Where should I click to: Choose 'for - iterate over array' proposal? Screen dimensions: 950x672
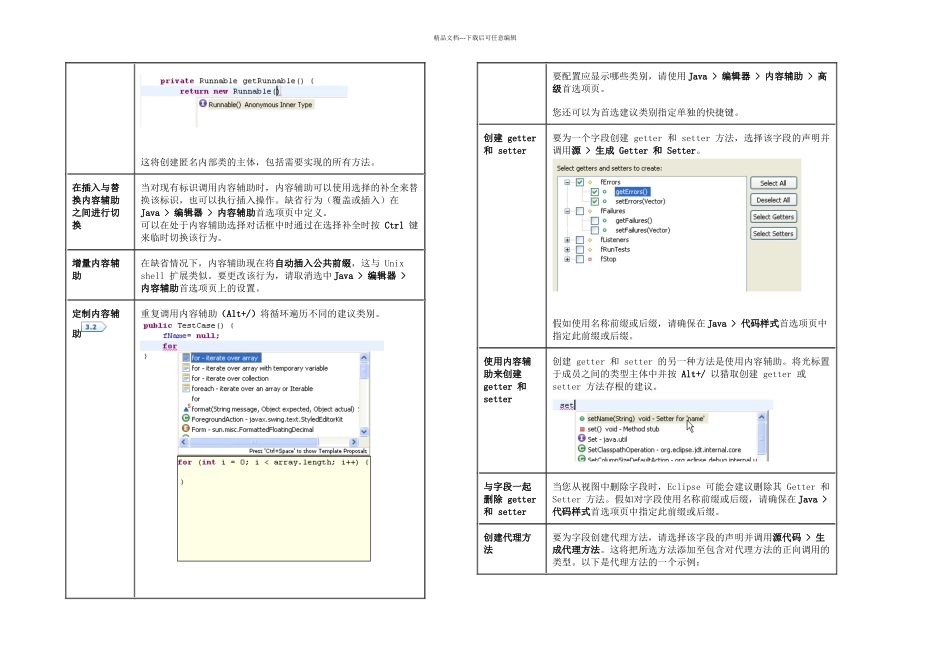pos(225,358)
